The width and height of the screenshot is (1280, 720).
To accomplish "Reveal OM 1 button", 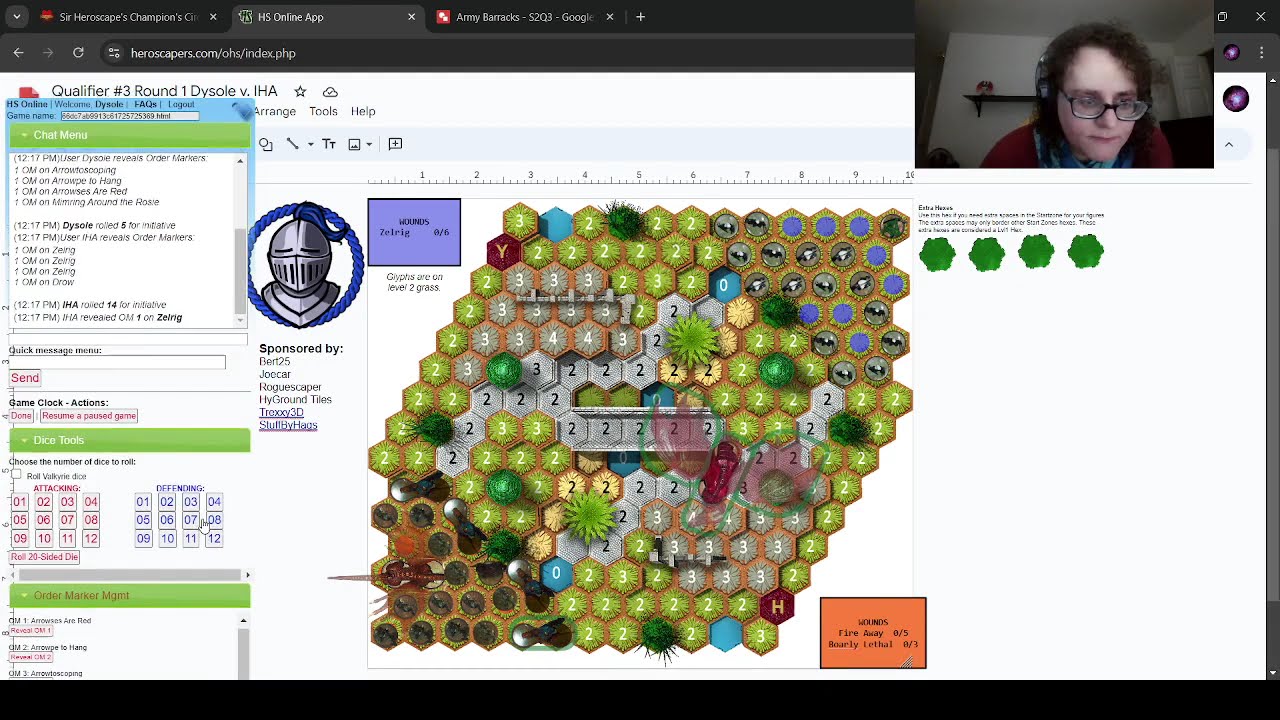I will tap(30, 631).
